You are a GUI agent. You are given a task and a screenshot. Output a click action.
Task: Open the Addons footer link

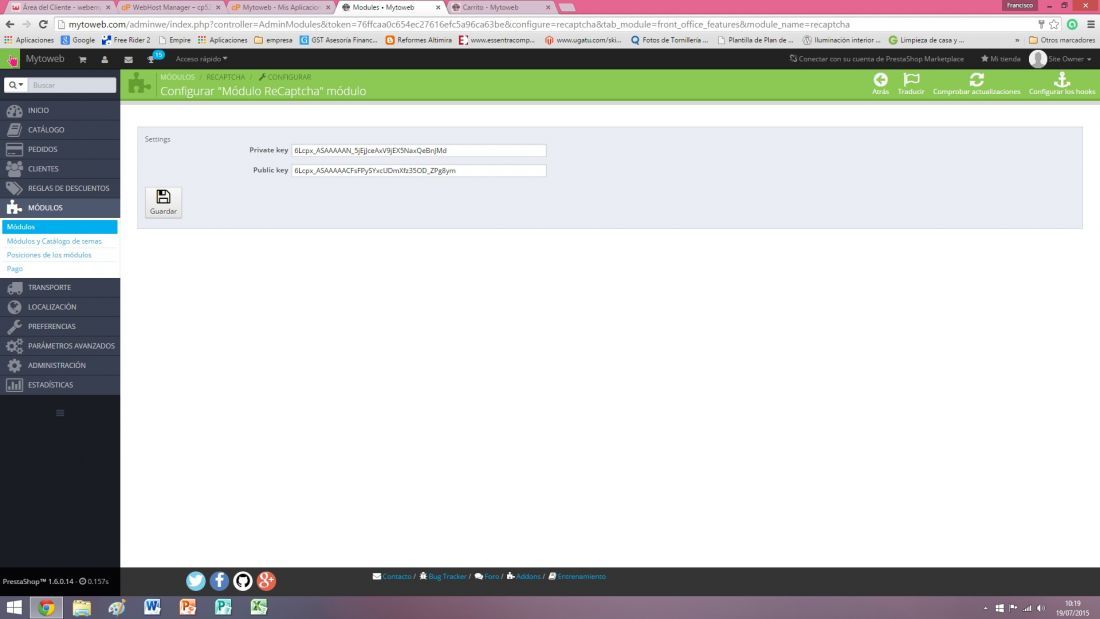tap(523, 576)
